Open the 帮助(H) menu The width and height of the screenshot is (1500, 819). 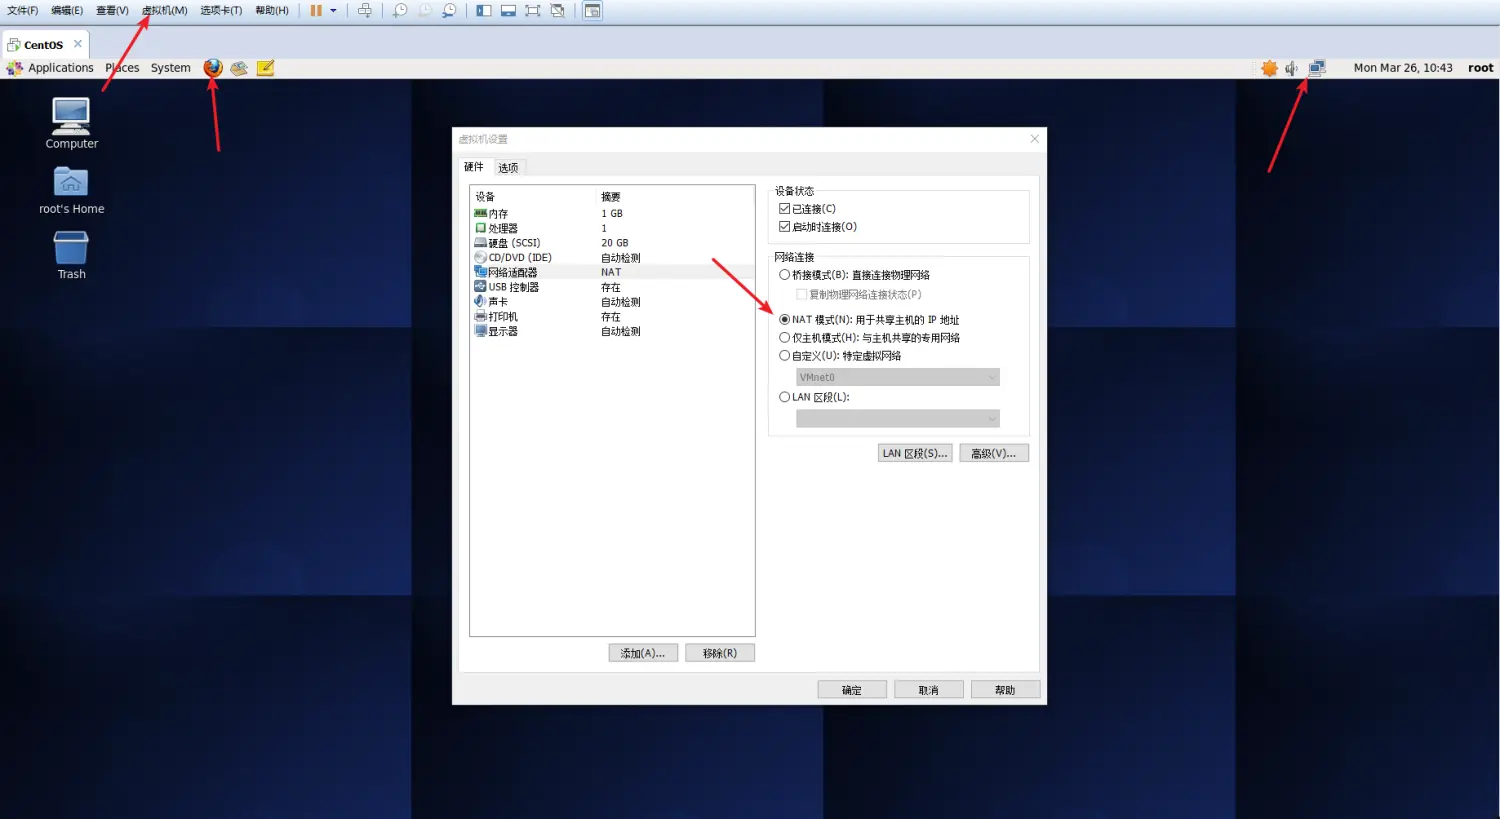click(272, 11)
